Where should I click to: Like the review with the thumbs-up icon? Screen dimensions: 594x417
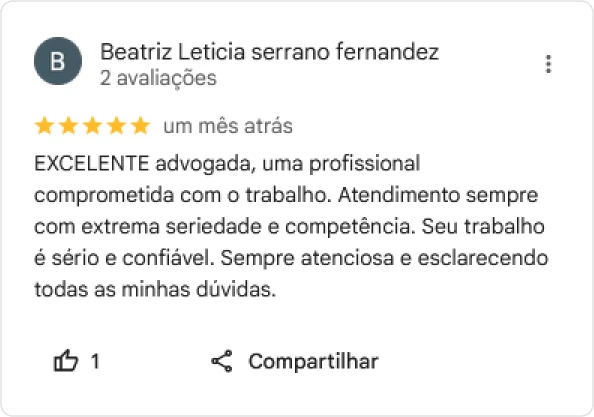click(x=66, y=361)
